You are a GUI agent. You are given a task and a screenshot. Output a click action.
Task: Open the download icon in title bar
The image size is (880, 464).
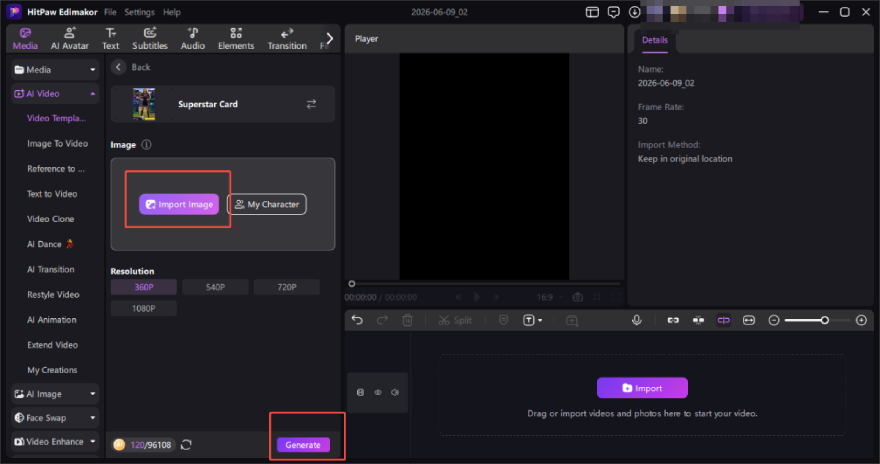pyautogui.click(x=635, y=12)
